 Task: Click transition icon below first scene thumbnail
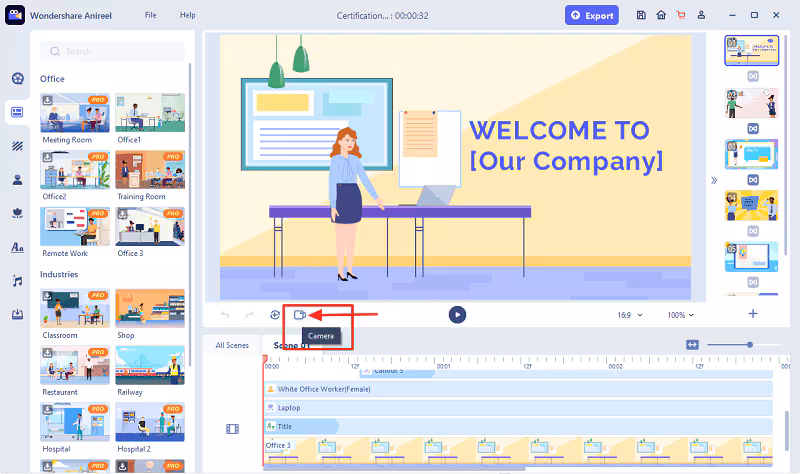tap(753, 77)
